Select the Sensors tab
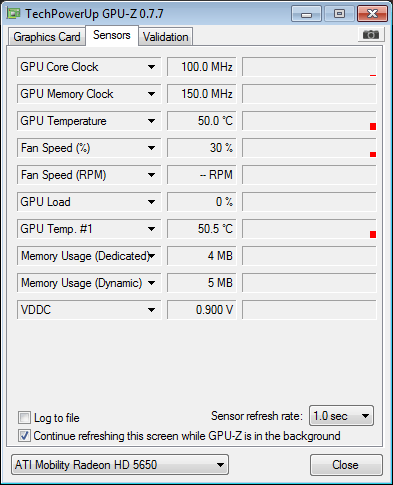The width and height of the screenshot is (393, 485). 112,35
